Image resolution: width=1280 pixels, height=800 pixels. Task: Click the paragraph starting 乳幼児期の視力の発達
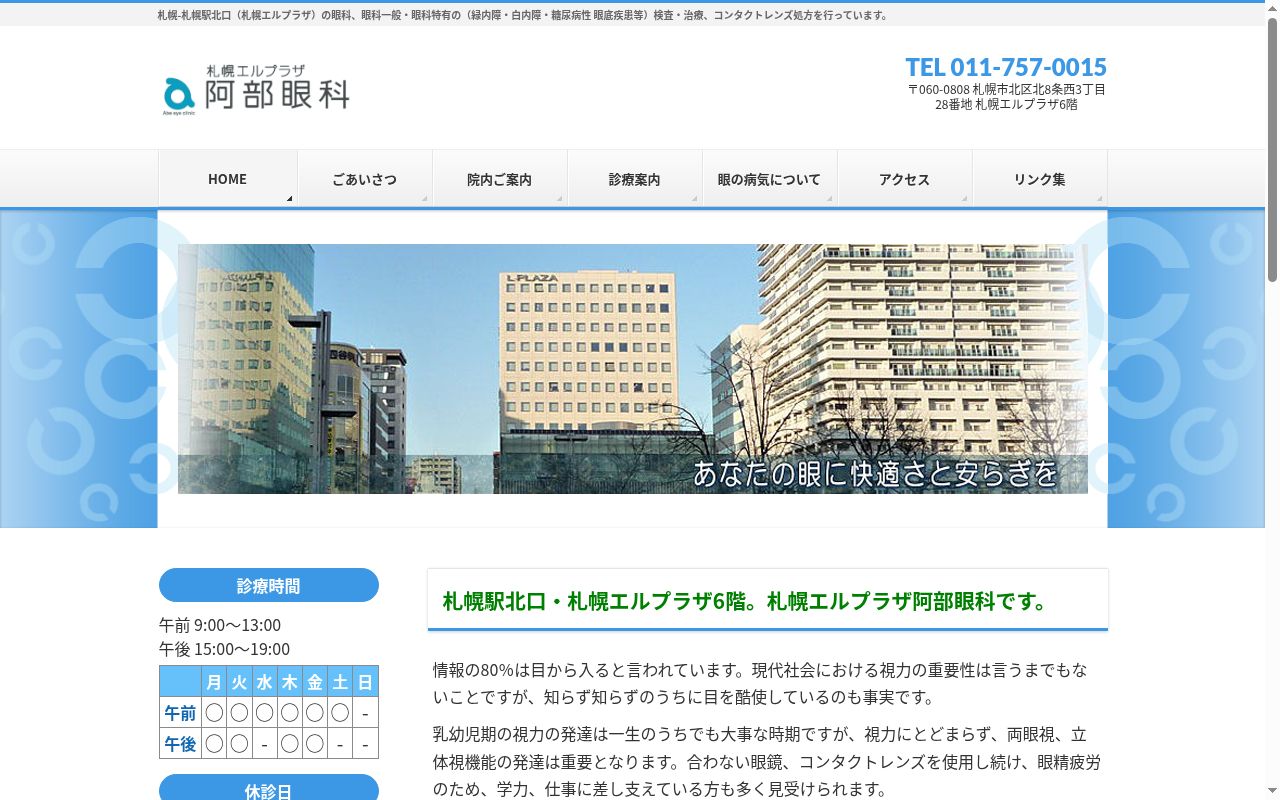[x=767, y=762]
